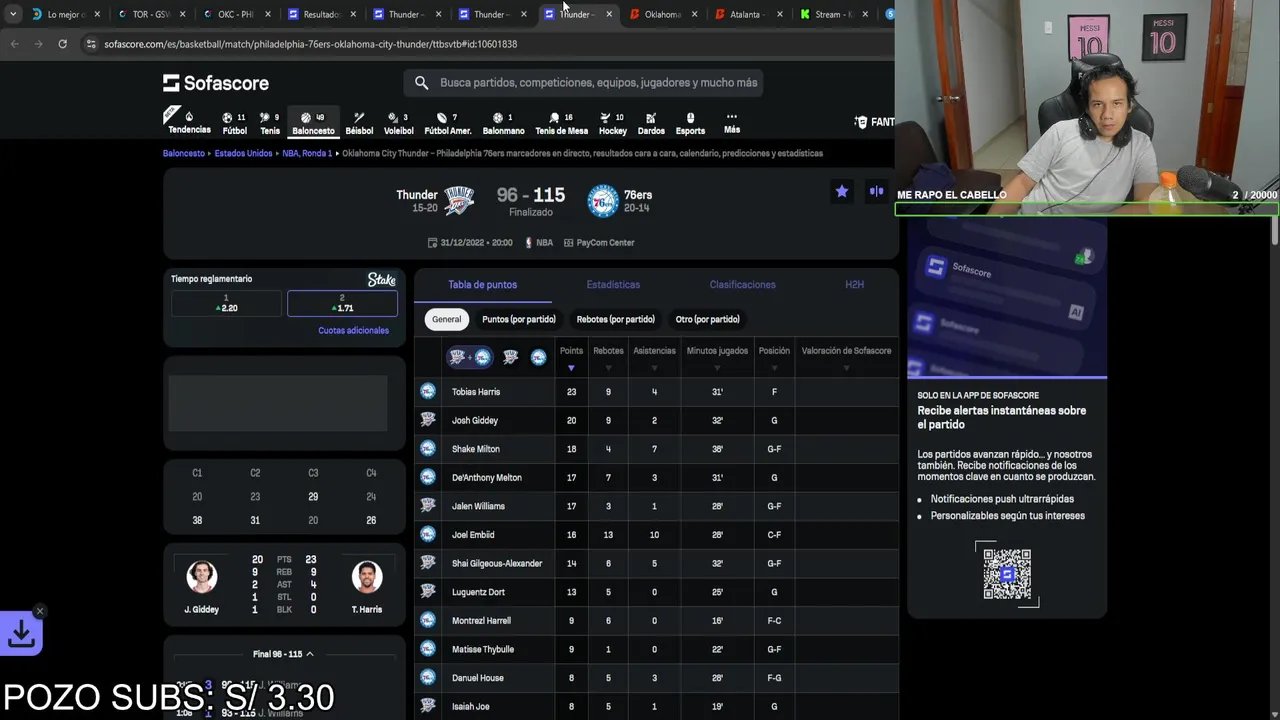Click the compare icon beside the star
Screen dimensions: 1280x720
[876, 191]
